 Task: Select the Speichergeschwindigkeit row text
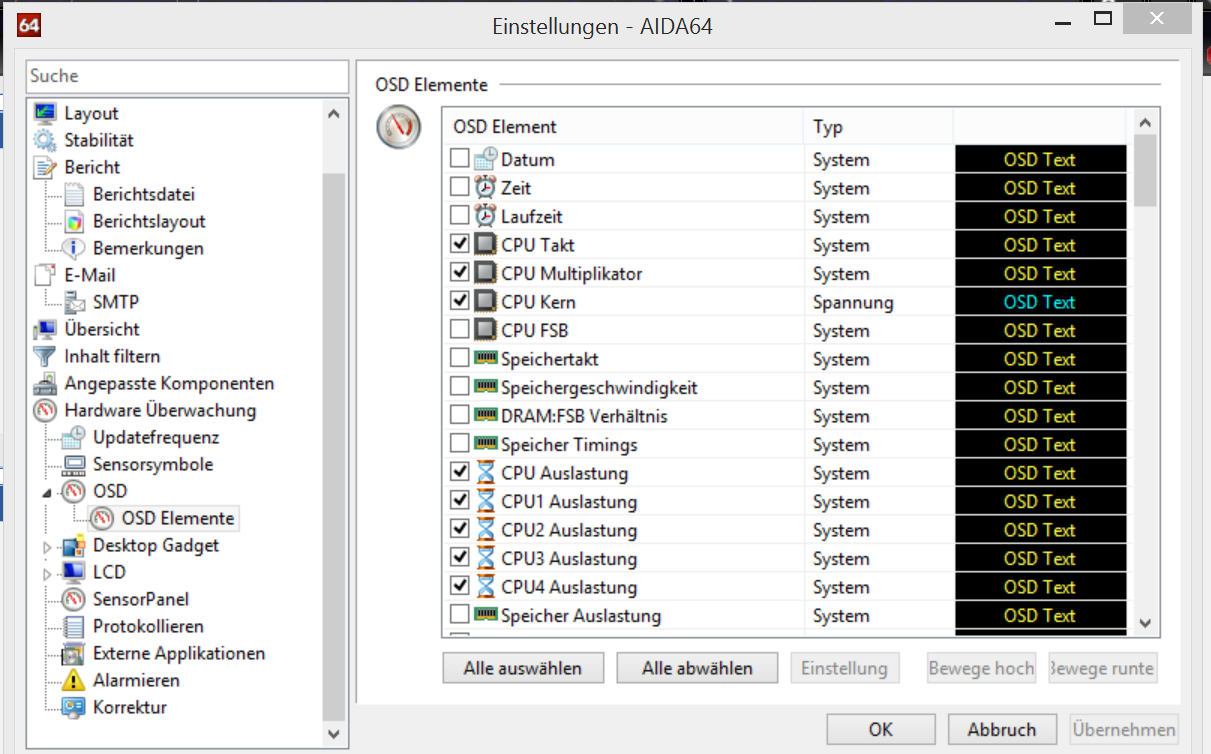pos(599,387)
